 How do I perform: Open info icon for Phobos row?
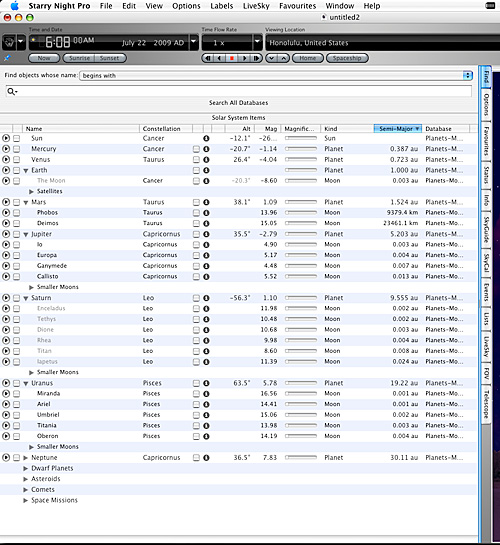206,212
